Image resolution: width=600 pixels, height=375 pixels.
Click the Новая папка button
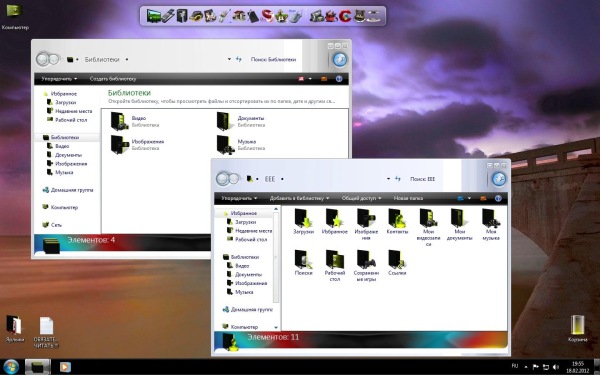pyautogui.click(x=408, y=198)
